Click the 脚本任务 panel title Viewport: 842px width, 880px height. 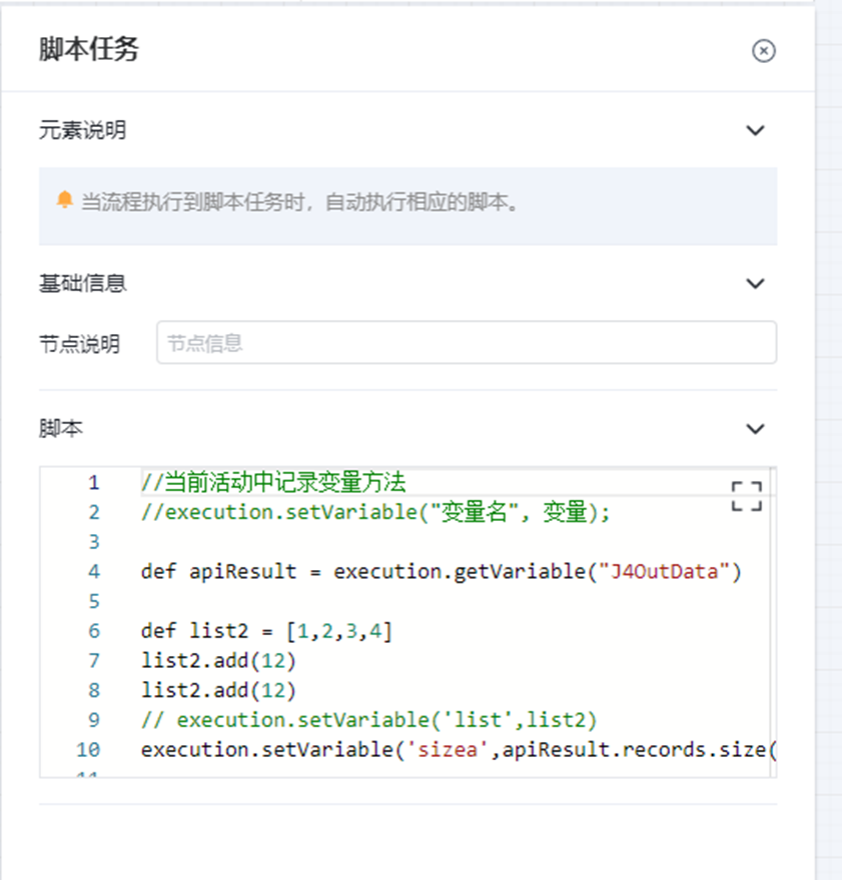(89, 49)
